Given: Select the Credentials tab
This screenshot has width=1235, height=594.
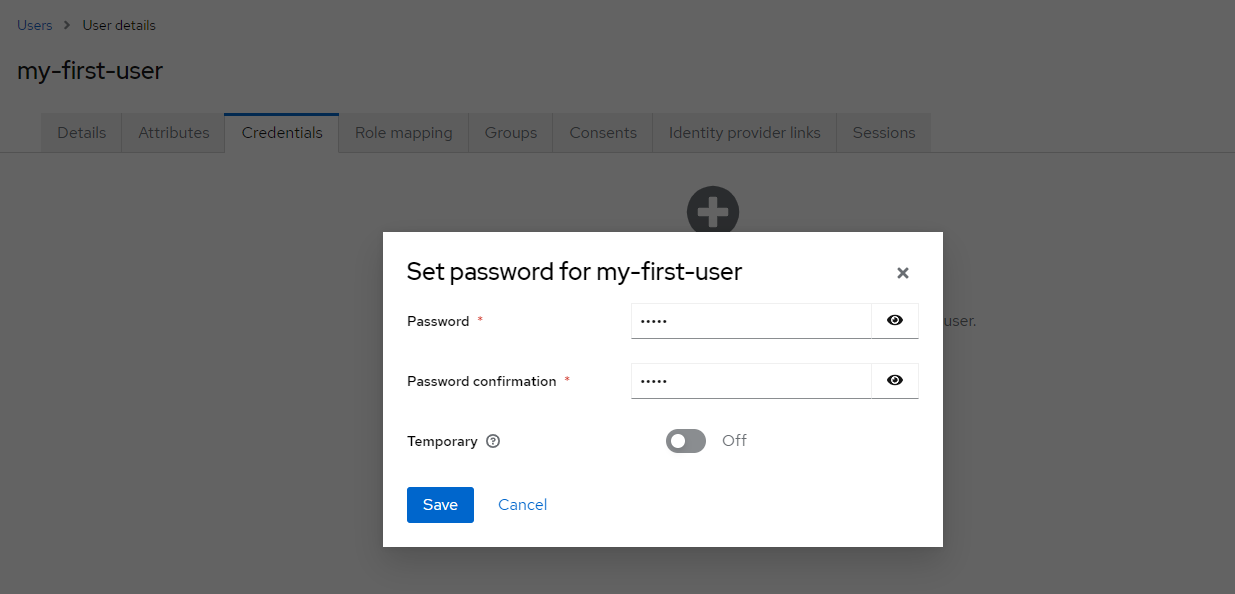Looking at the screenshot, I should click(282, 133).
